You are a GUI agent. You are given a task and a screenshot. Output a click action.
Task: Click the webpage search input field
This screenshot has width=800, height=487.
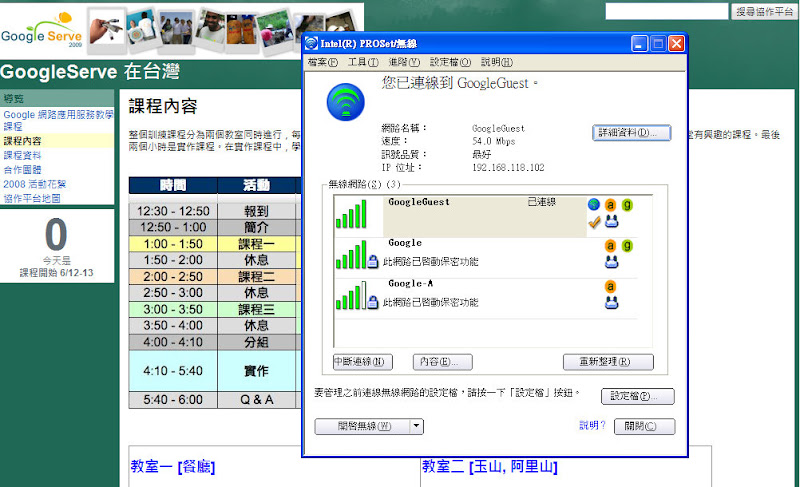click(x=667, y=11)
